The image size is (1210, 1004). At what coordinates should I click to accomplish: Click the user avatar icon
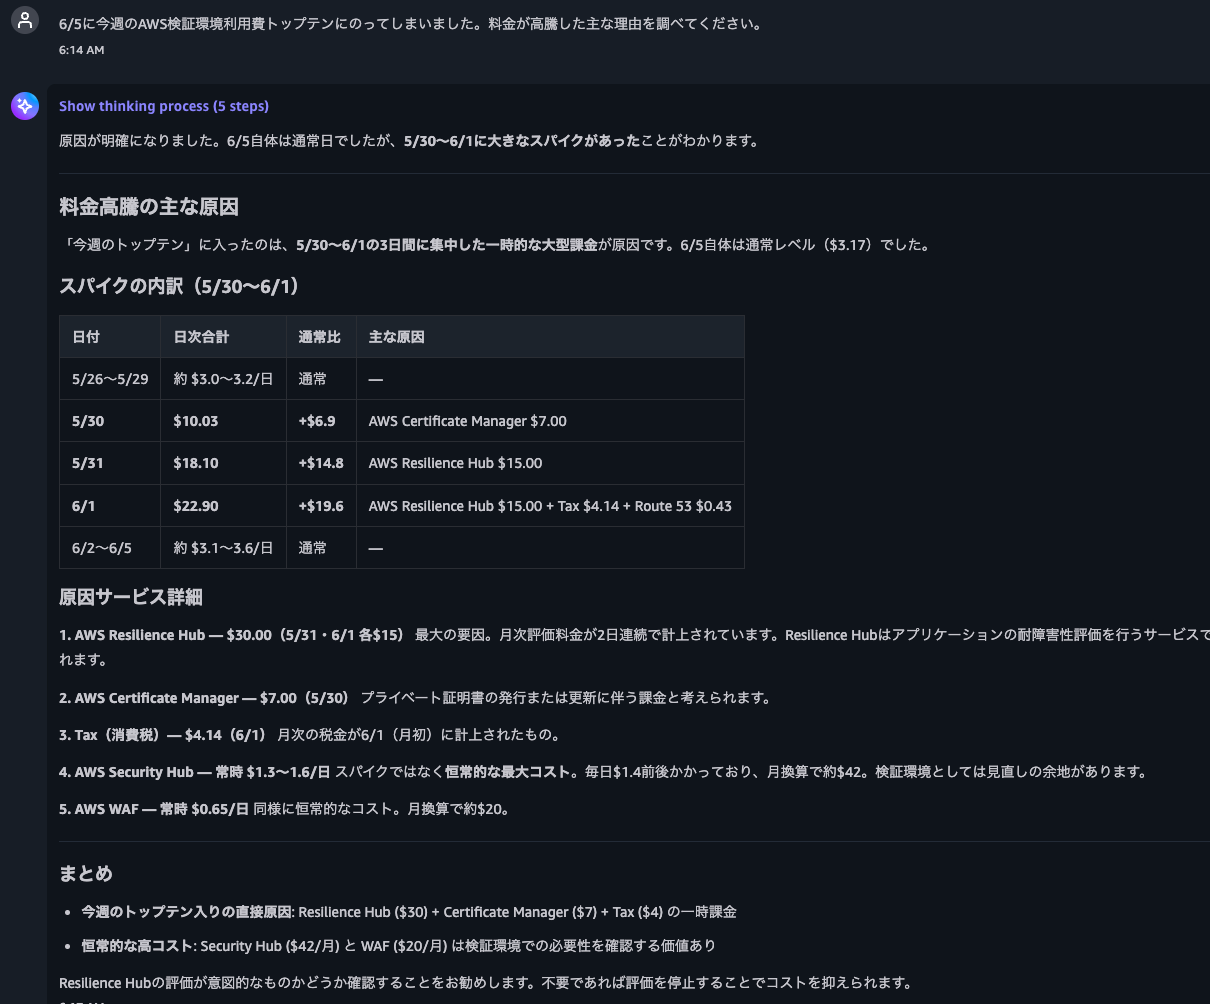pyautogui.click(x=25, y=20)
